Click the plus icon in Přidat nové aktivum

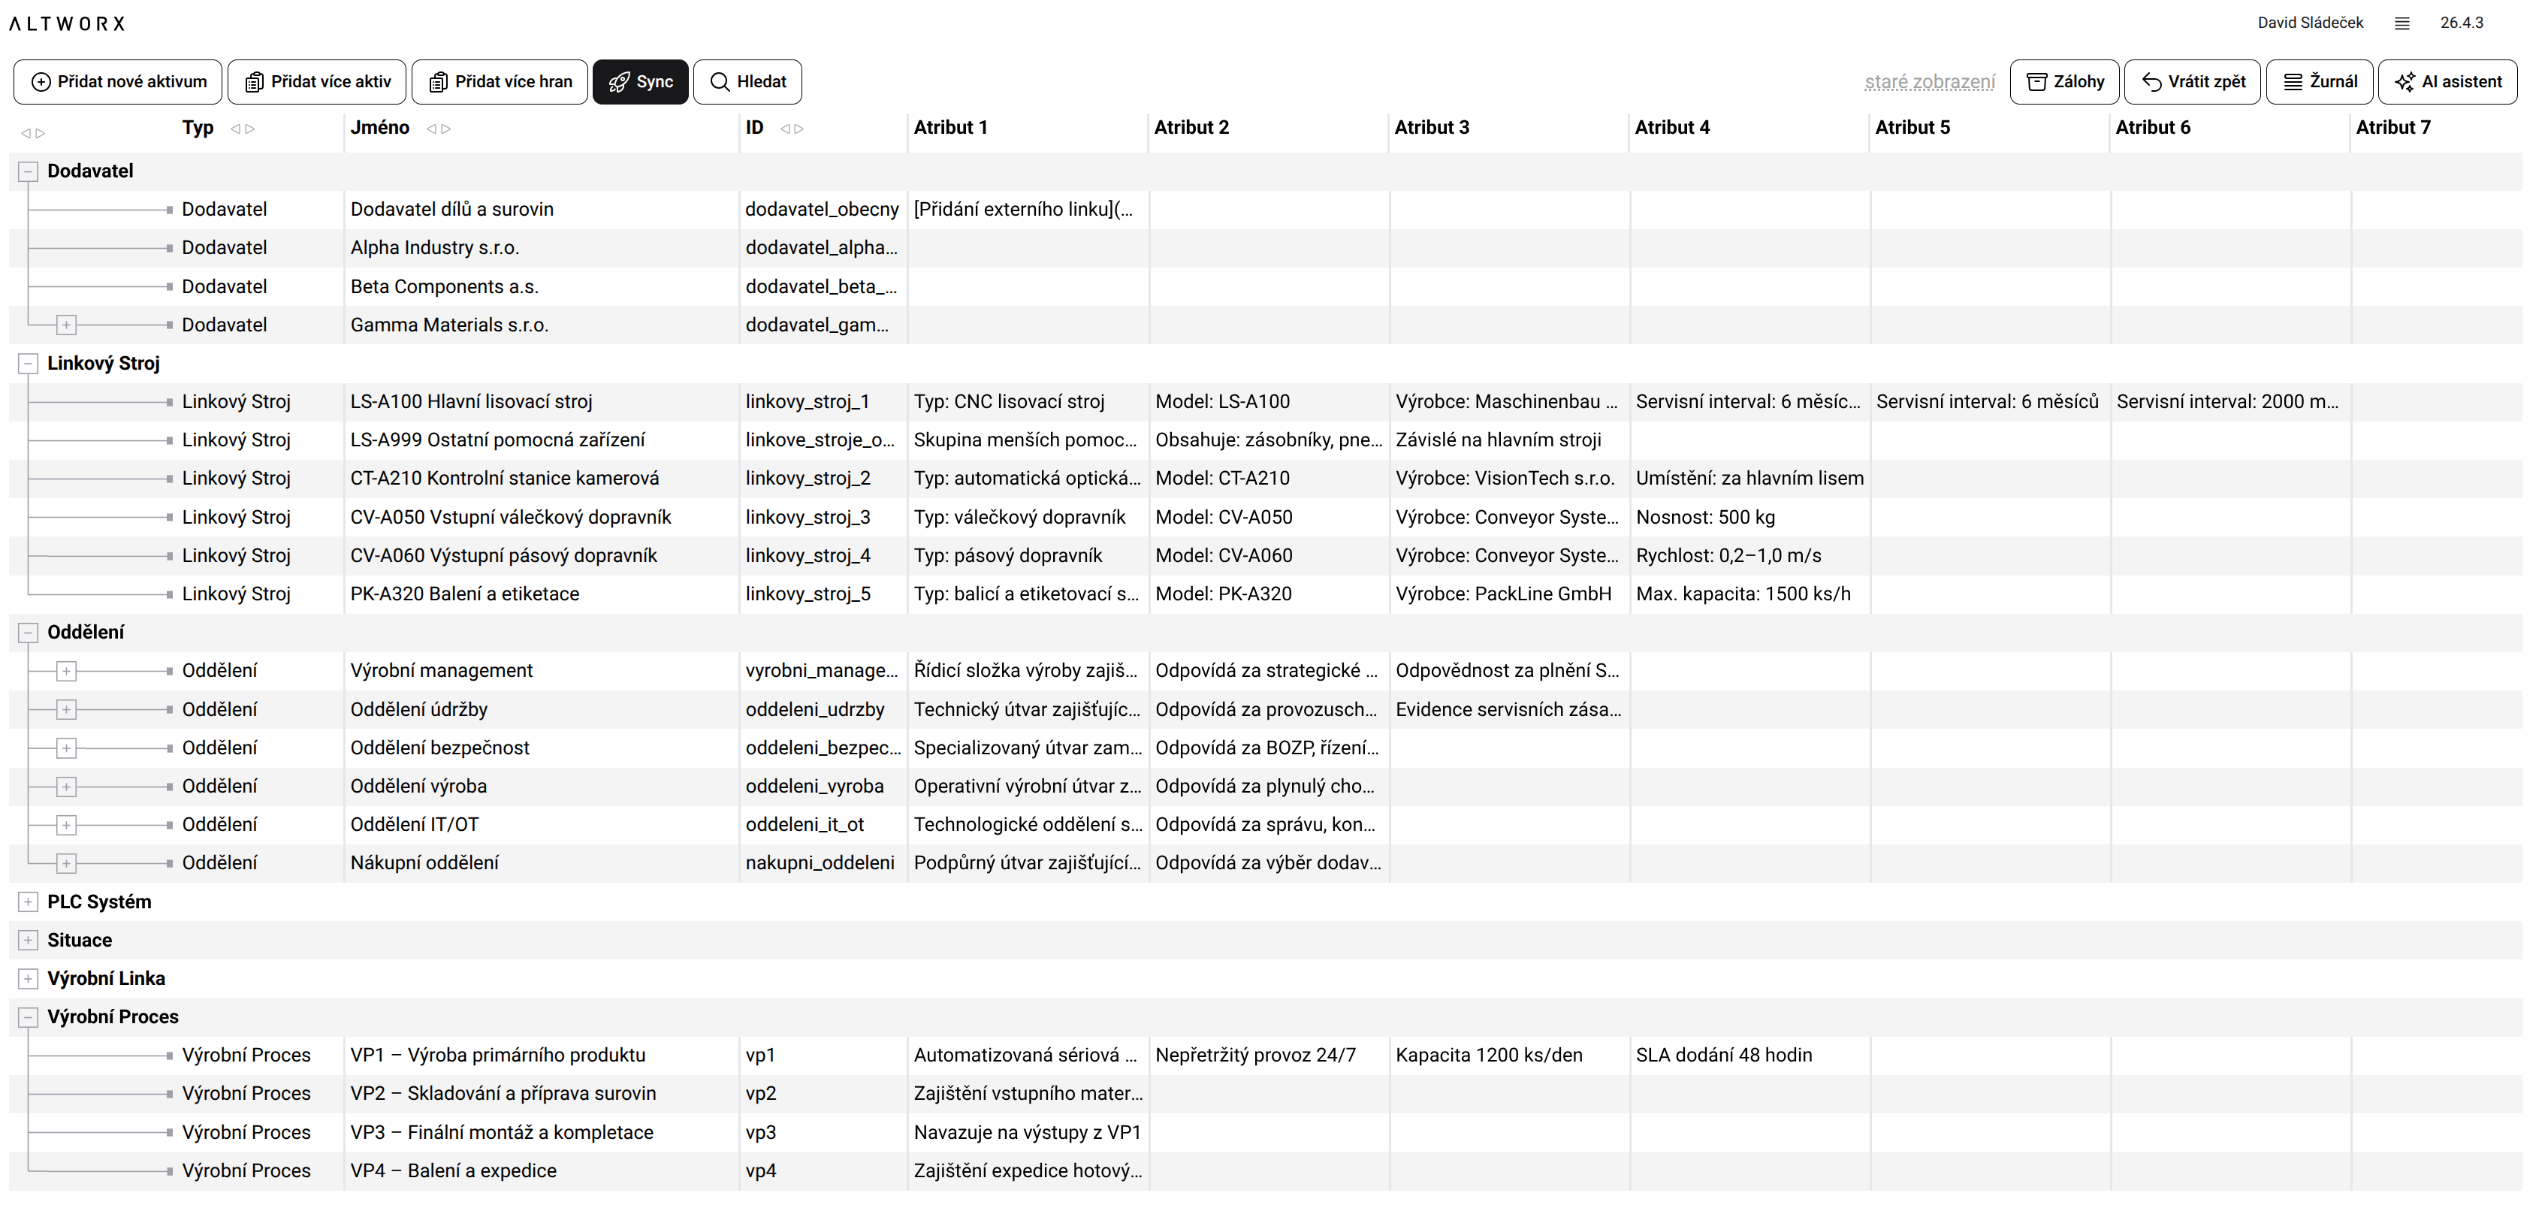(41, 82)
